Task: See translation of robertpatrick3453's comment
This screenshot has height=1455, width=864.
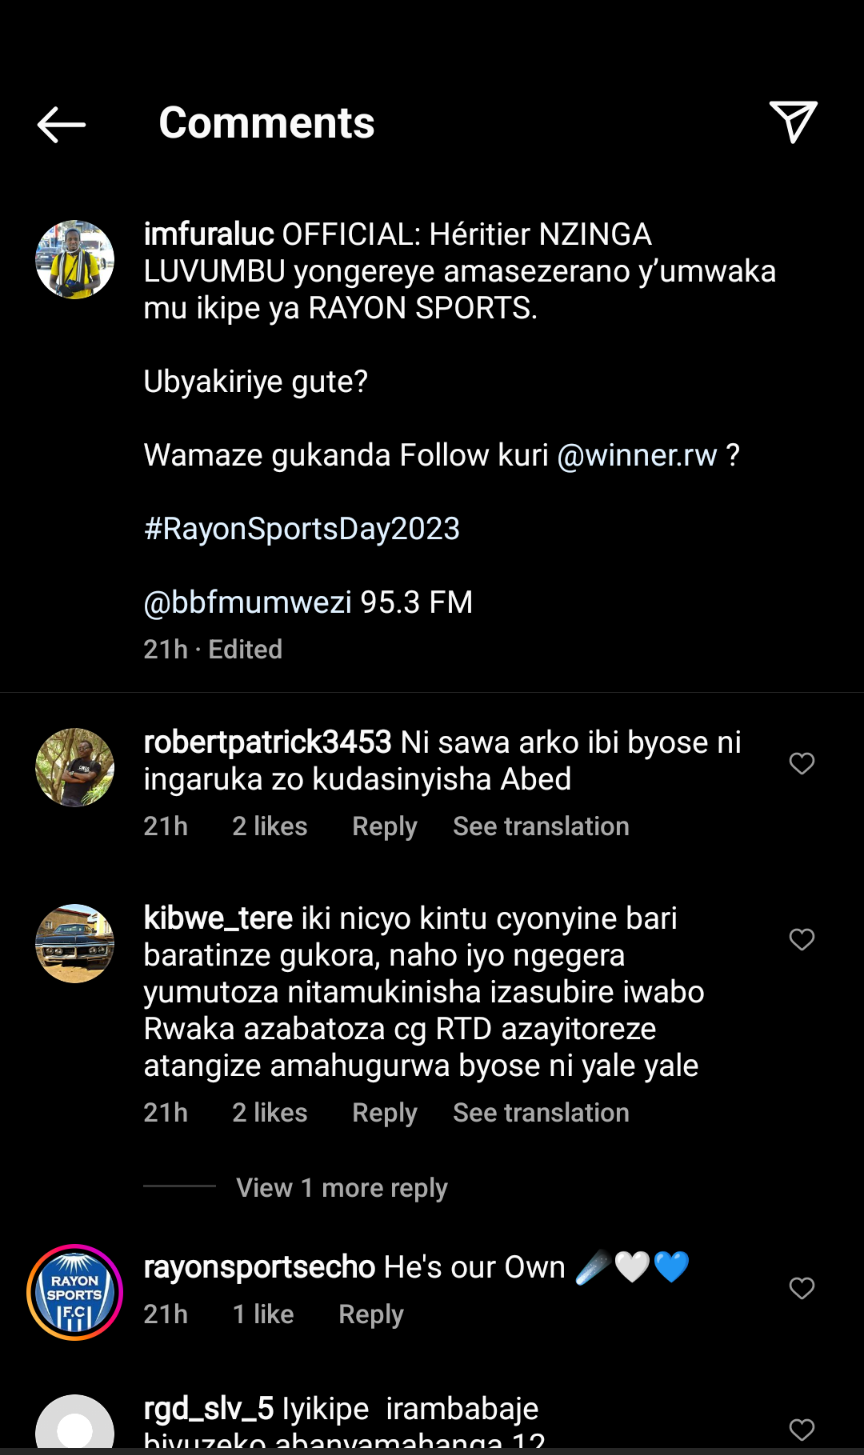Action: pyautogui.click(x=541, y=827)
